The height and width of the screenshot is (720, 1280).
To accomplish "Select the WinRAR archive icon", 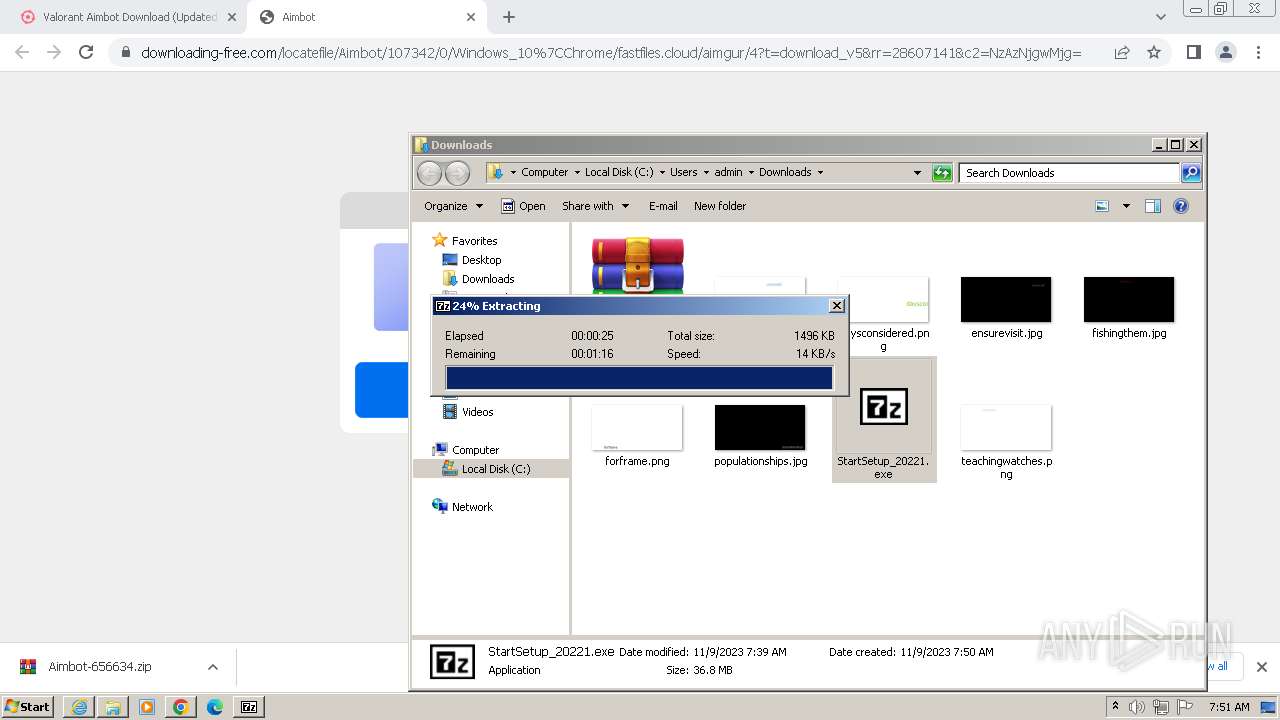I will tap(637, 264).
